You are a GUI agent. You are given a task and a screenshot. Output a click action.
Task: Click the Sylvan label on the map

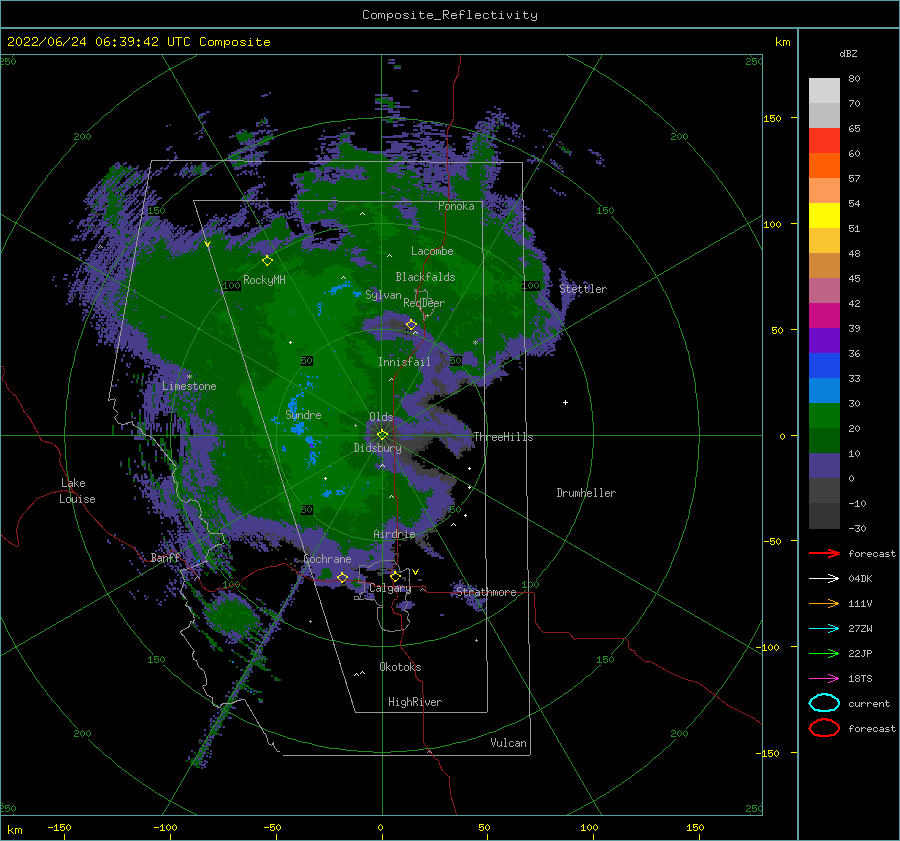click(x=383, y=295)
